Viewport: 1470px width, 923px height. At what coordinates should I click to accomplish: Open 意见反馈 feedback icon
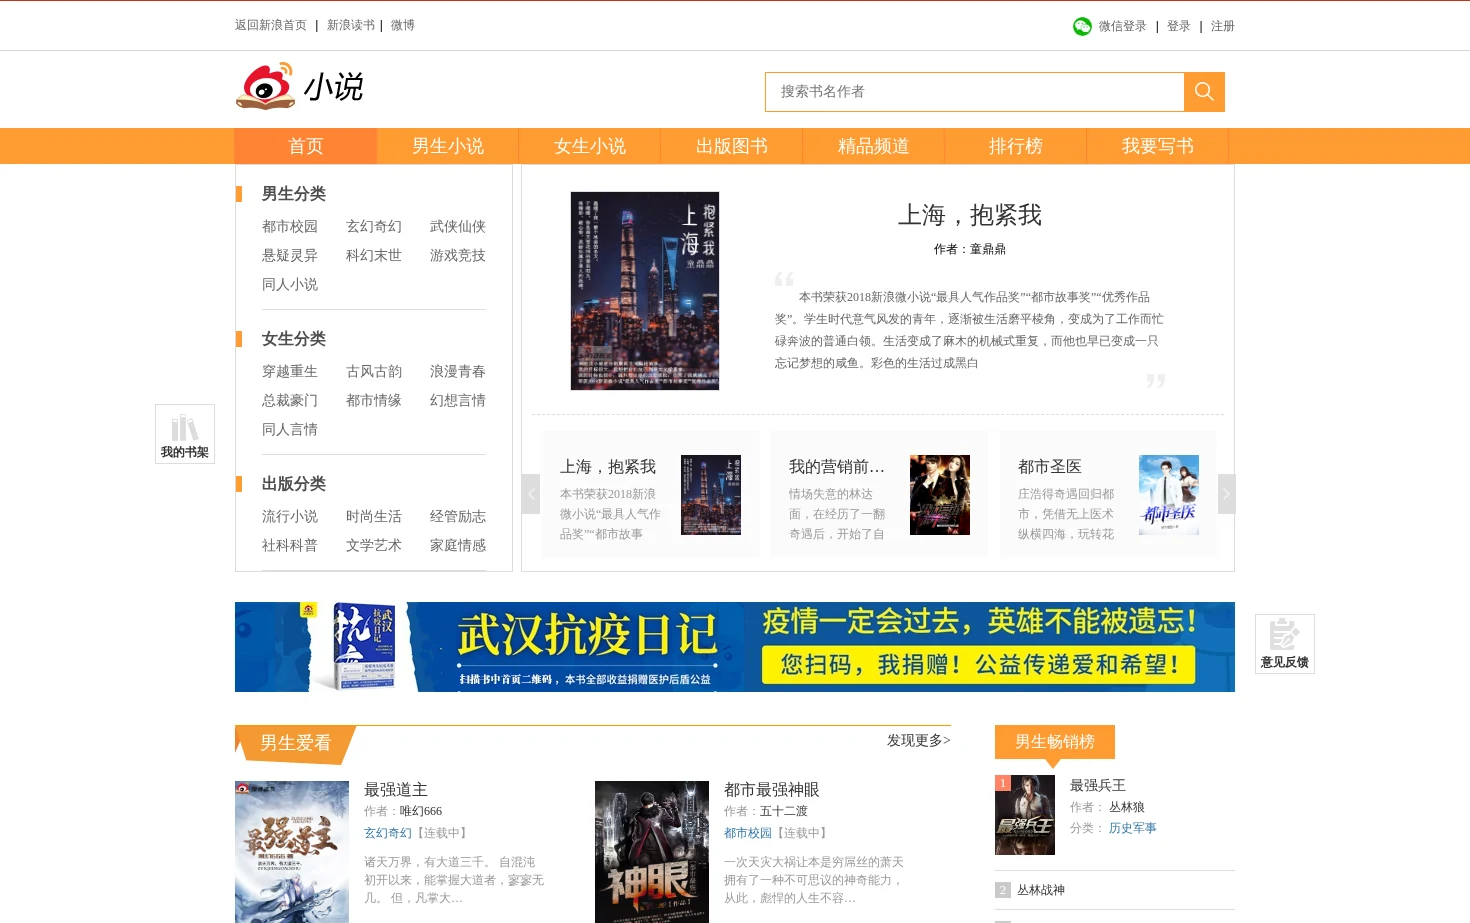(1285, 644)
